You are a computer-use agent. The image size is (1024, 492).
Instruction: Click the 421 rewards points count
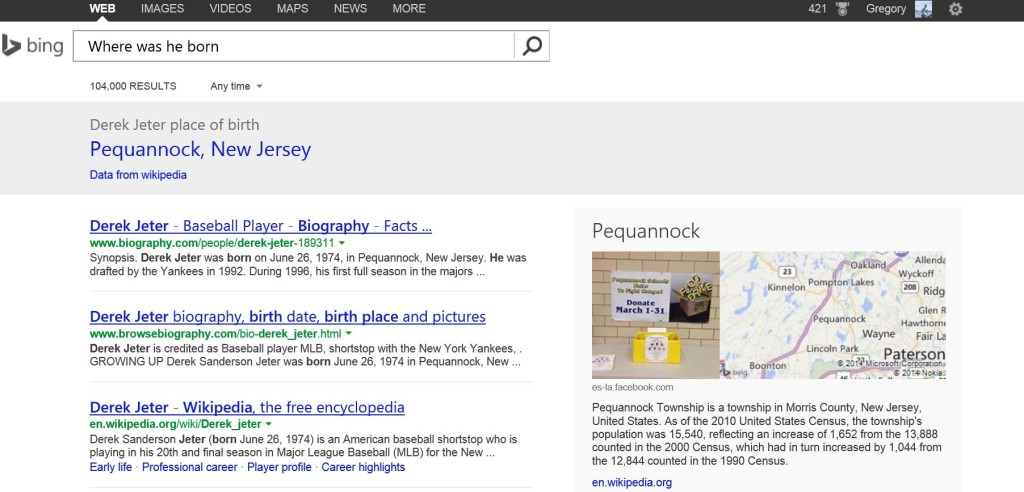point(817,9)
